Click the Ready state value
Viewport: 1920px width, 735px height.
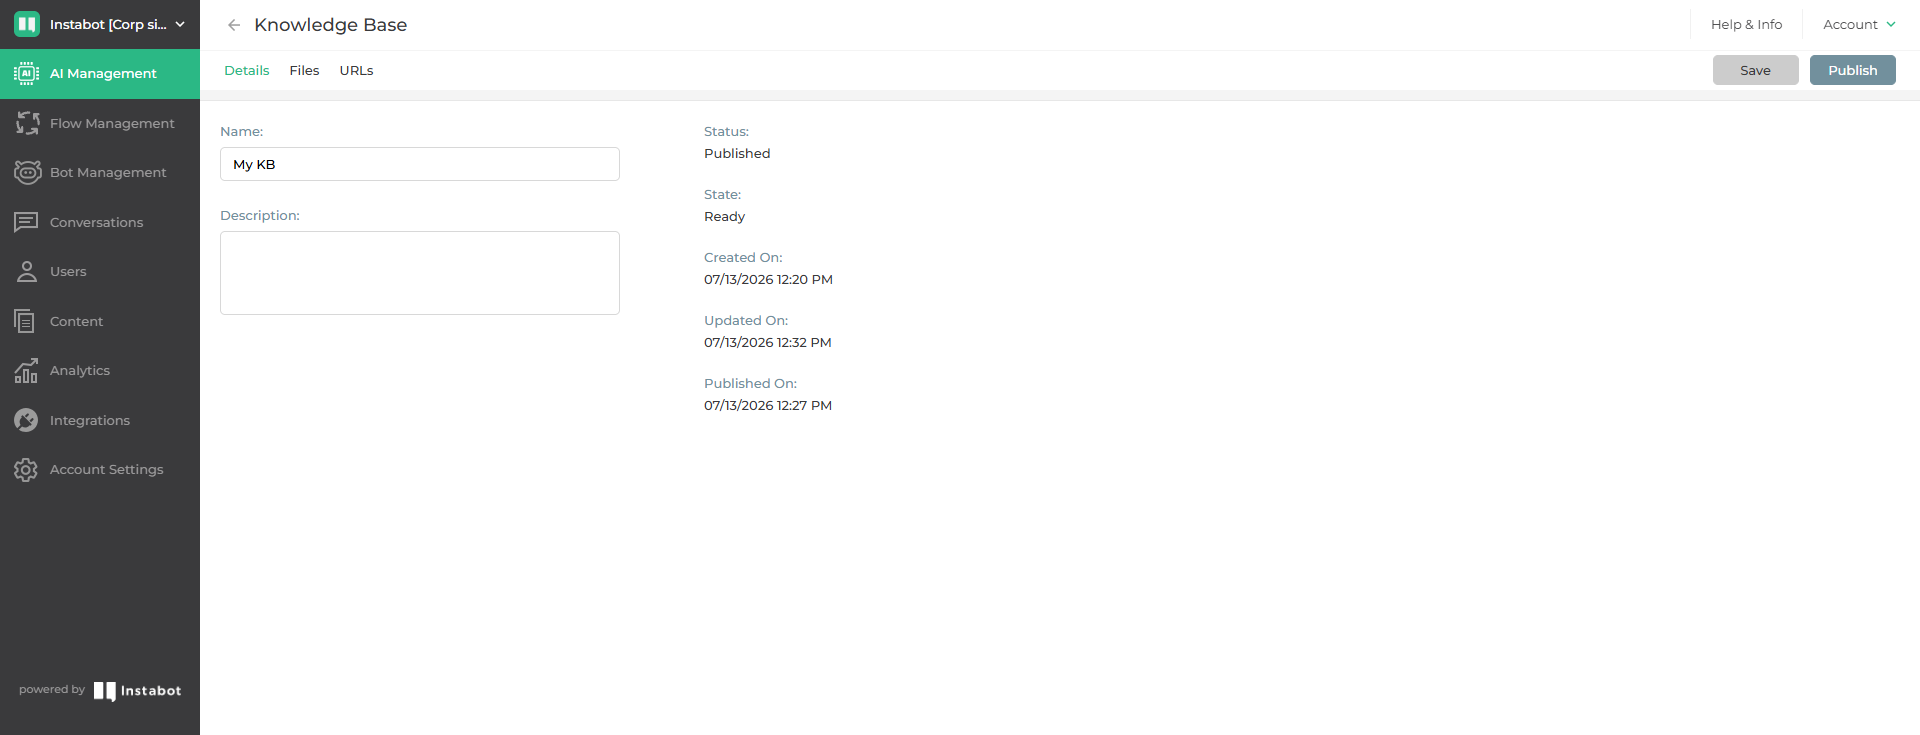pos(724,216)
